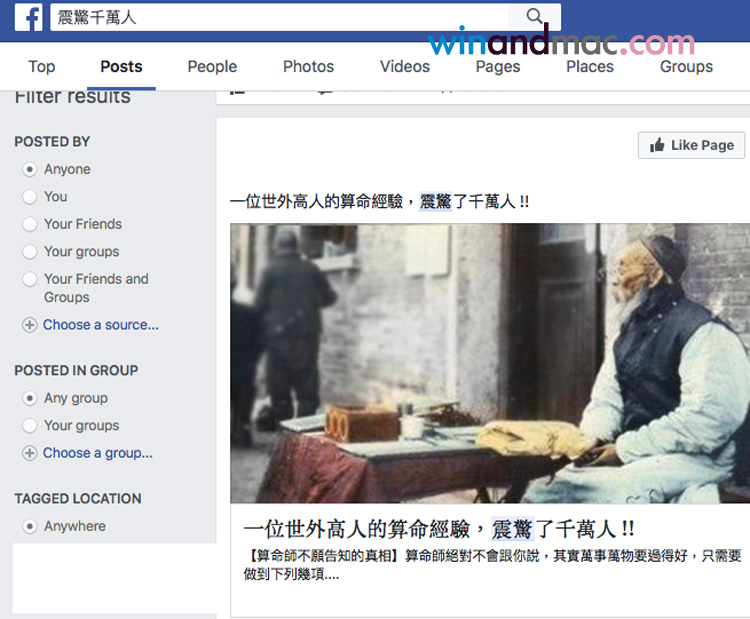Click the search magnifier icon
This screenshot has height=619, width=750.
534,16
